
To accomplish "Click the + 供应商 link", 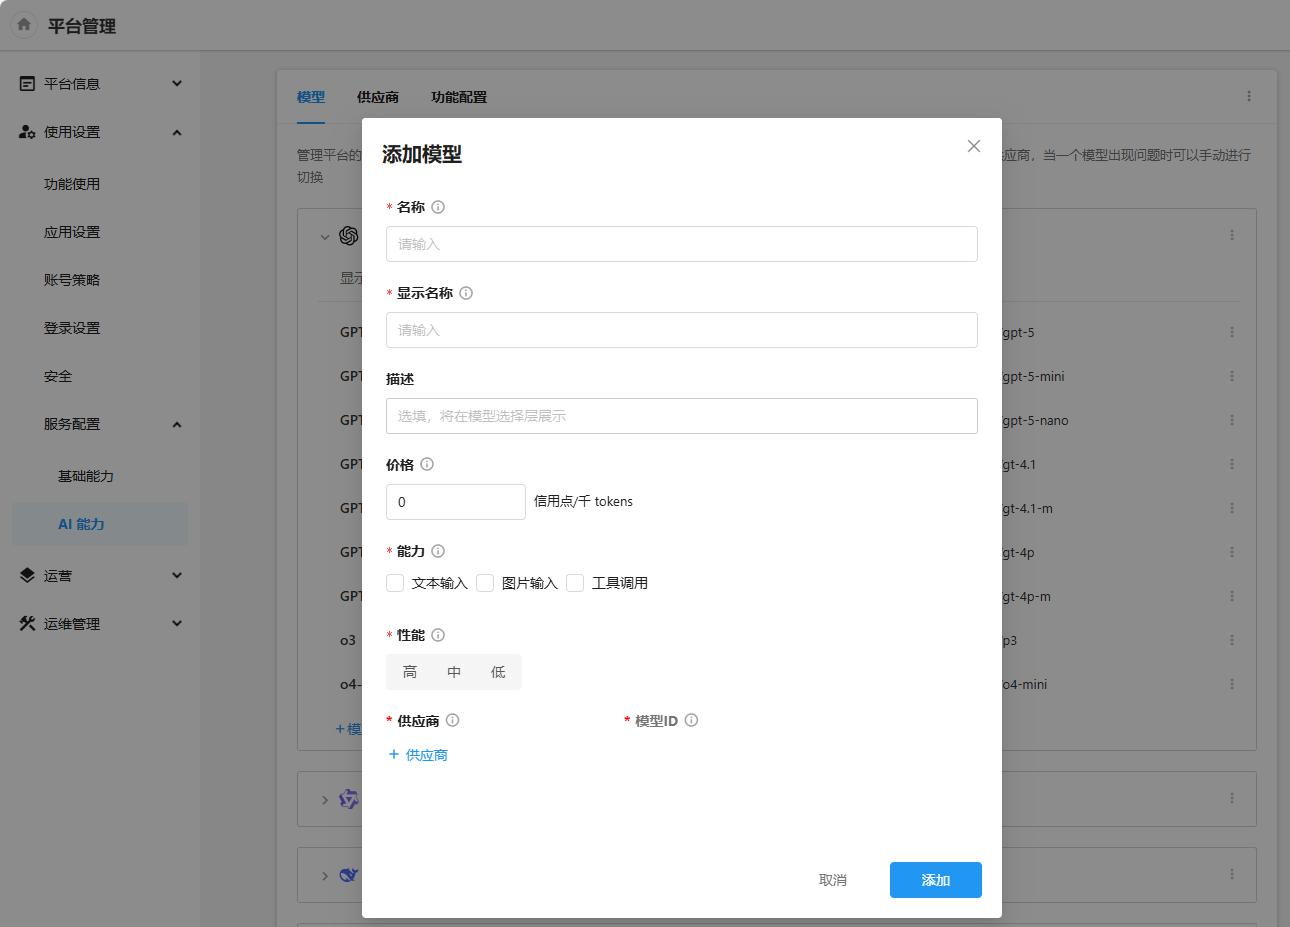I will pos(418,755).
